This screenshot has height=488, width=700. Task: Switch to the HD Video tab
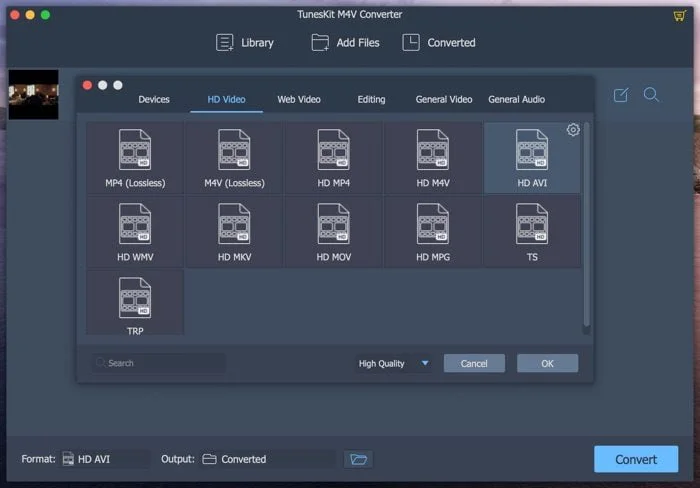point(226,100)
